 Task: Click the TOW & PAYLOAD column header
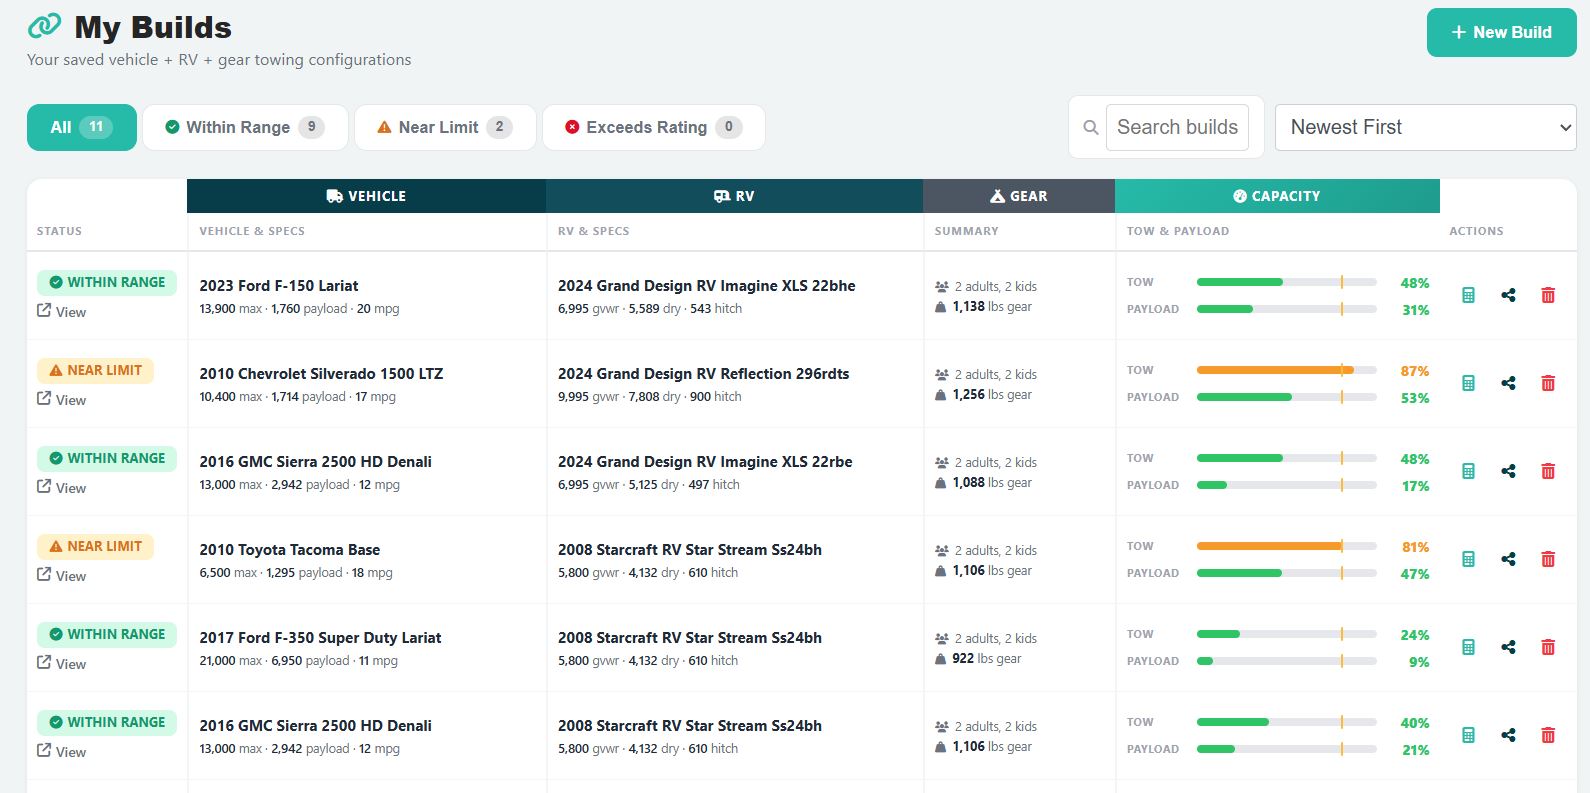(x=1178, y=231)
